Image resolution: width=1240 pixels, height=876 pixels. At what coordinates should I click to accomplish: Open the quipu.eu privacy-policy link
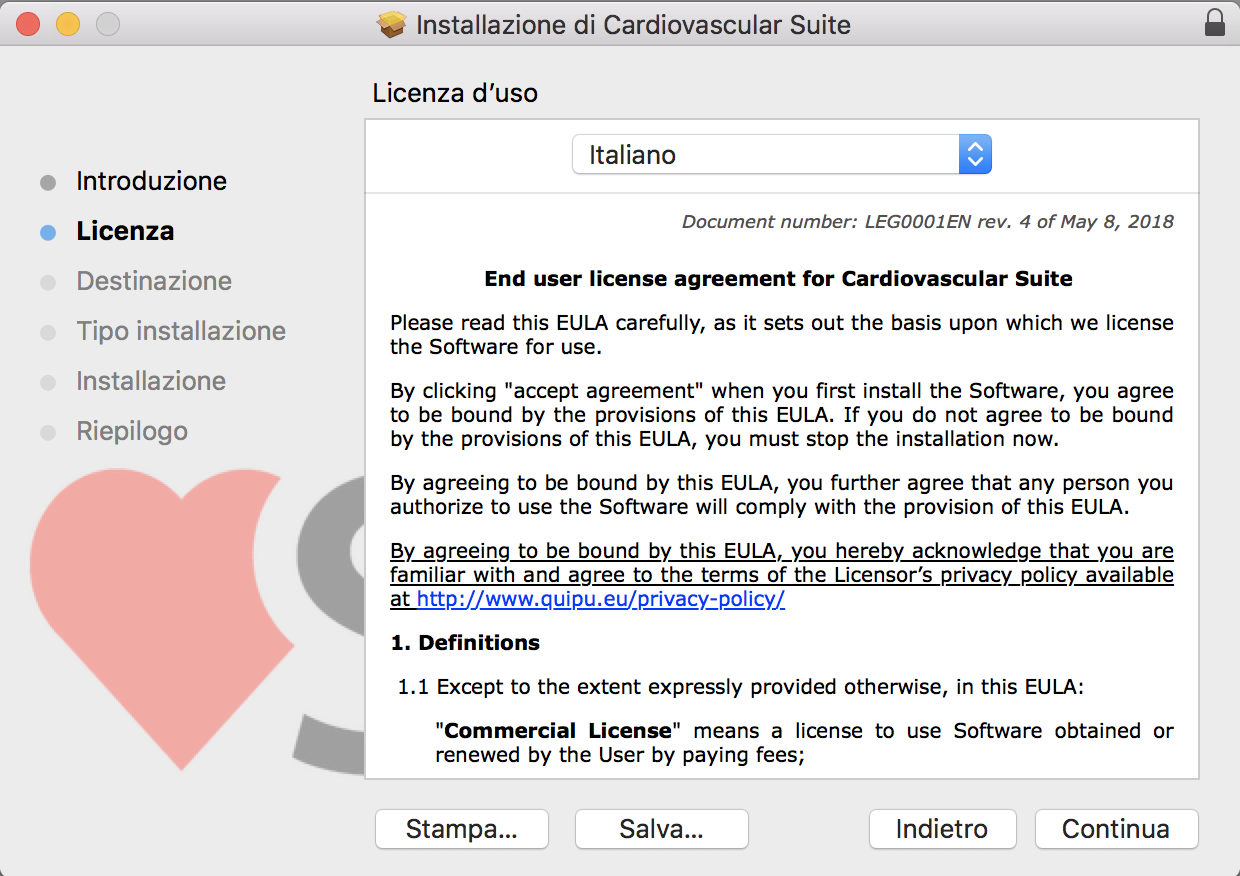600,599
